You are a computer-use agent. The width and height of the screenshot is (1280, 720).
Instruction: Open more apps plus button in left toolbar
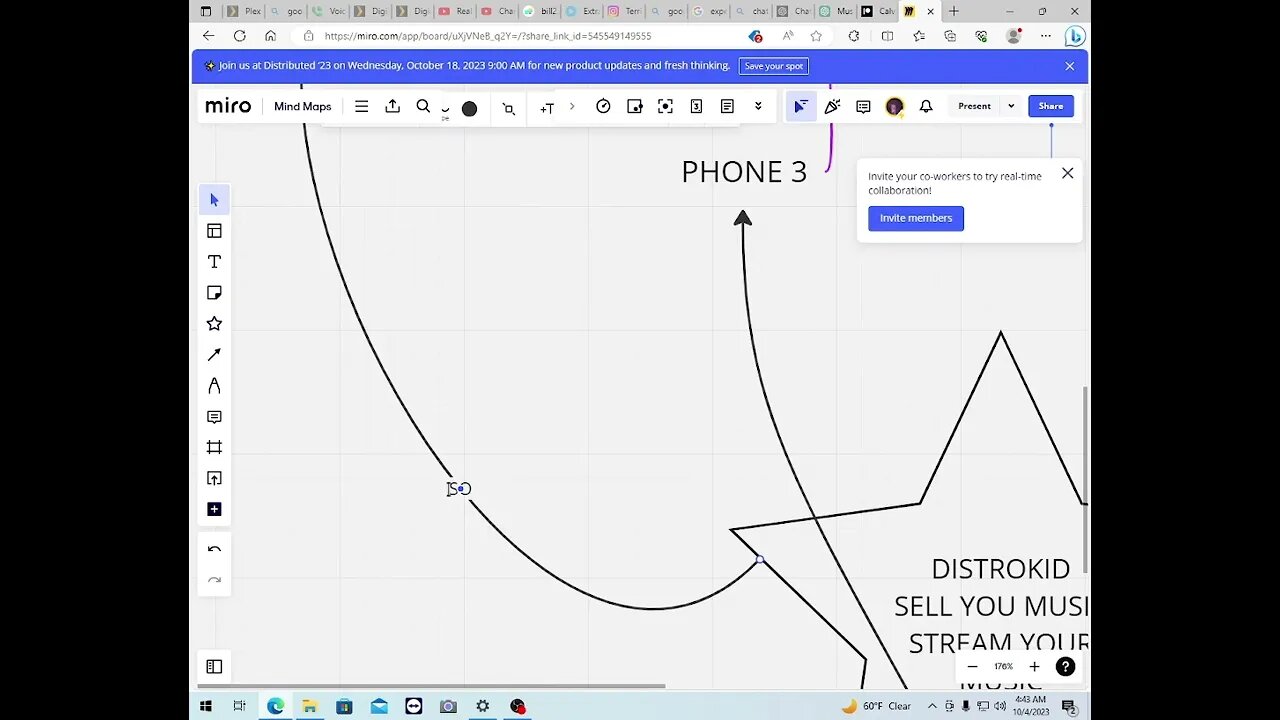pos(214,509)
